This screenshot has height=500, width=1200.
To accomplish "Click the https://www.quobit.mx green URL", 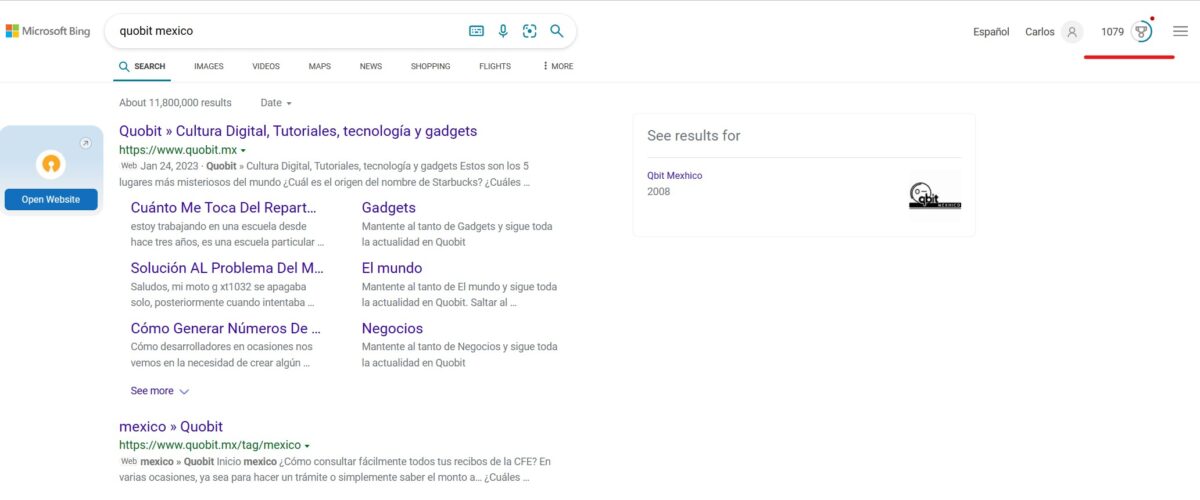I will pyautogui.click(x=178, y=150).
